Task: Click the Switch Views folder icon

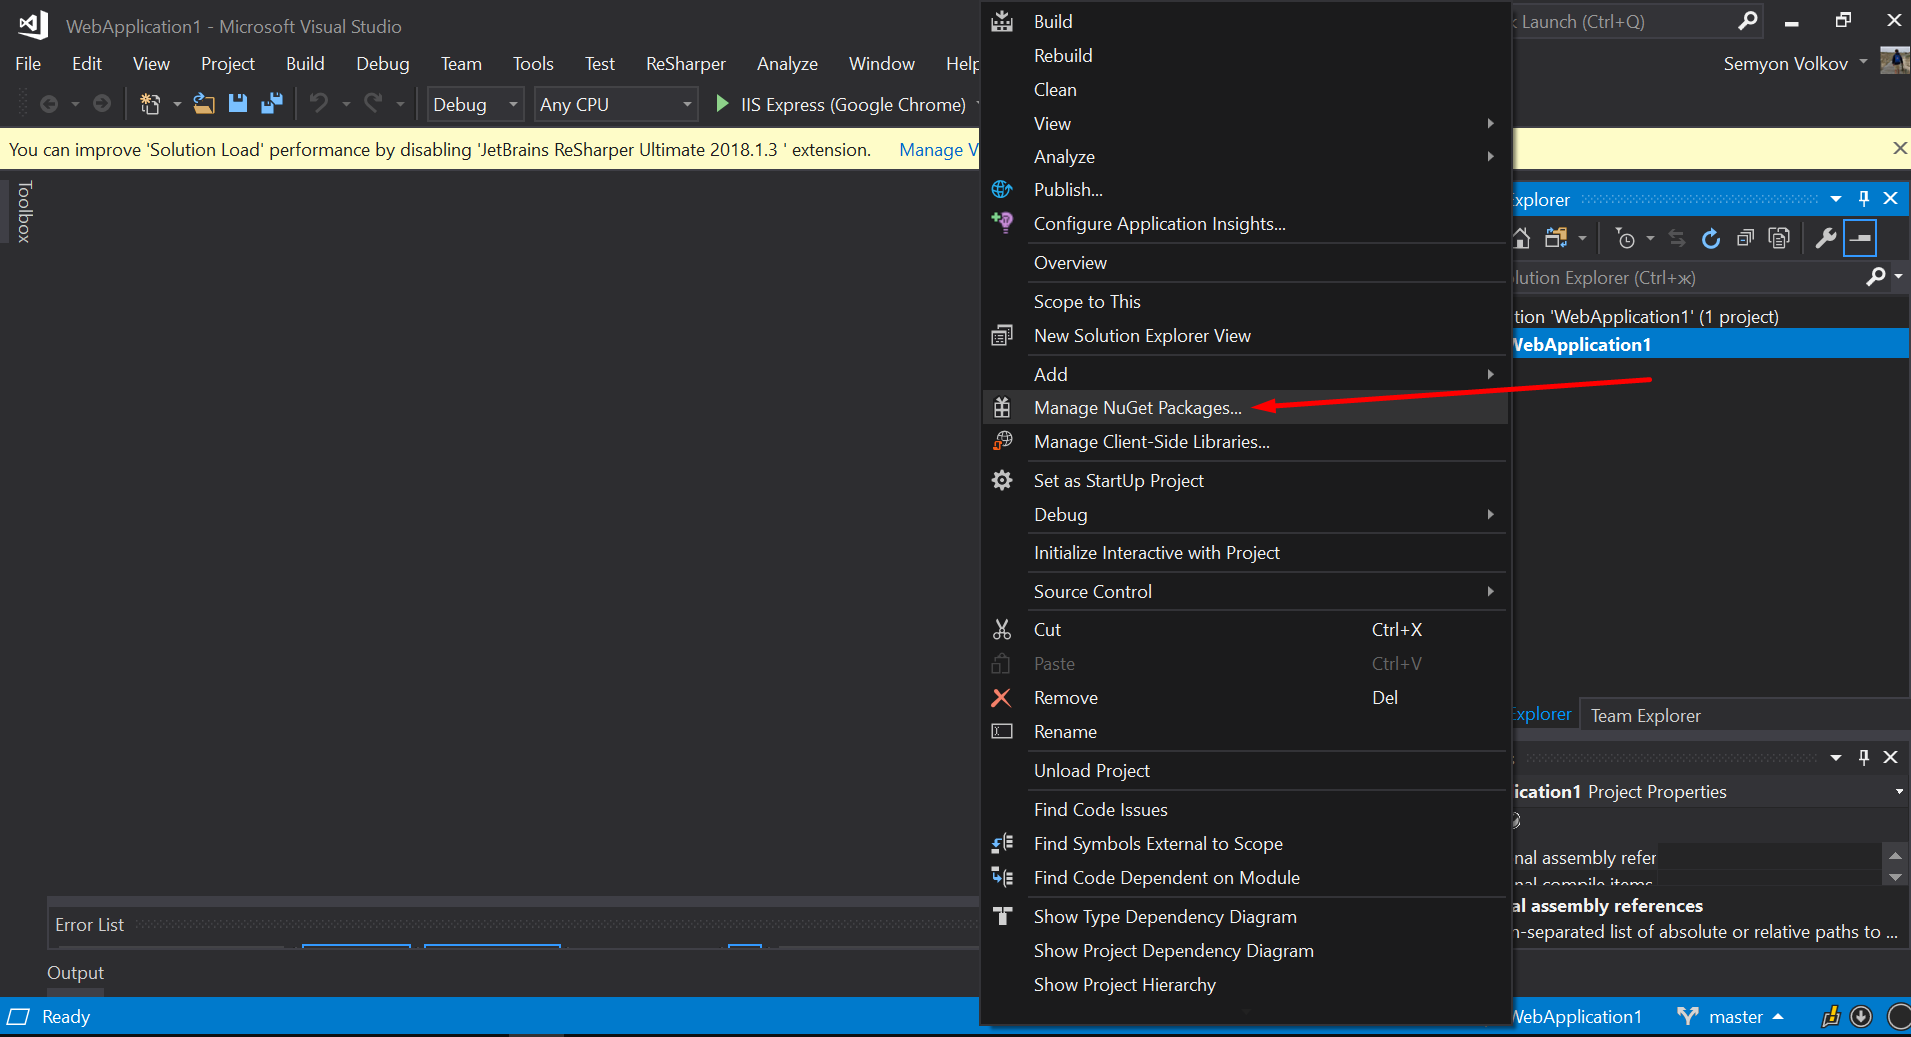Action: pos(1556,238)
